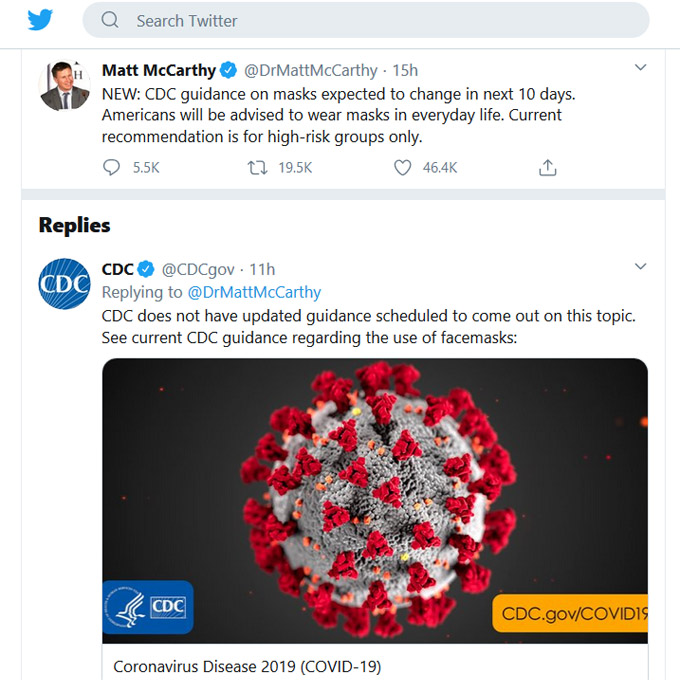Open Matt McCarthy's profile picture

coord(65,85)
